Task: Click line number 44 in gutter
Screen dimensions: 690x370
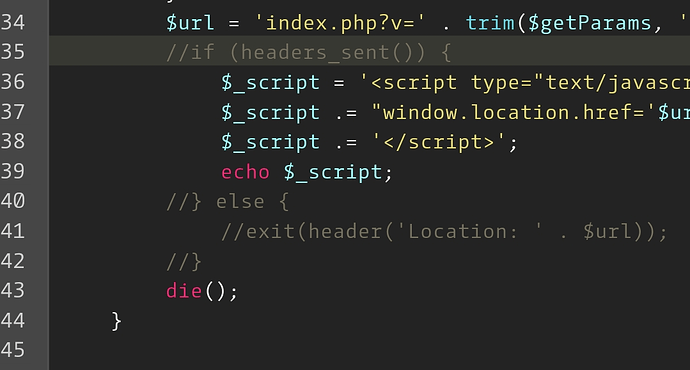Action: coord(13,320)
